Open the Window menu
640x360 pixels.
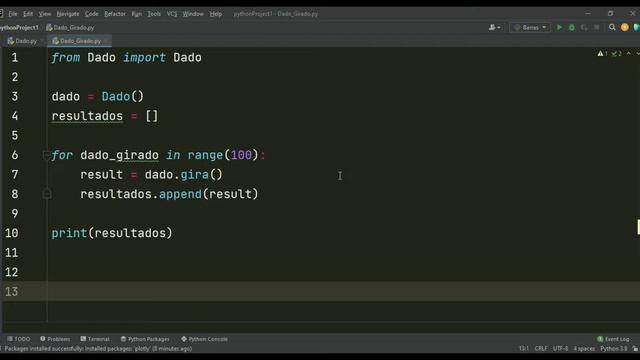pyautogui.click(x=193, y=14)
